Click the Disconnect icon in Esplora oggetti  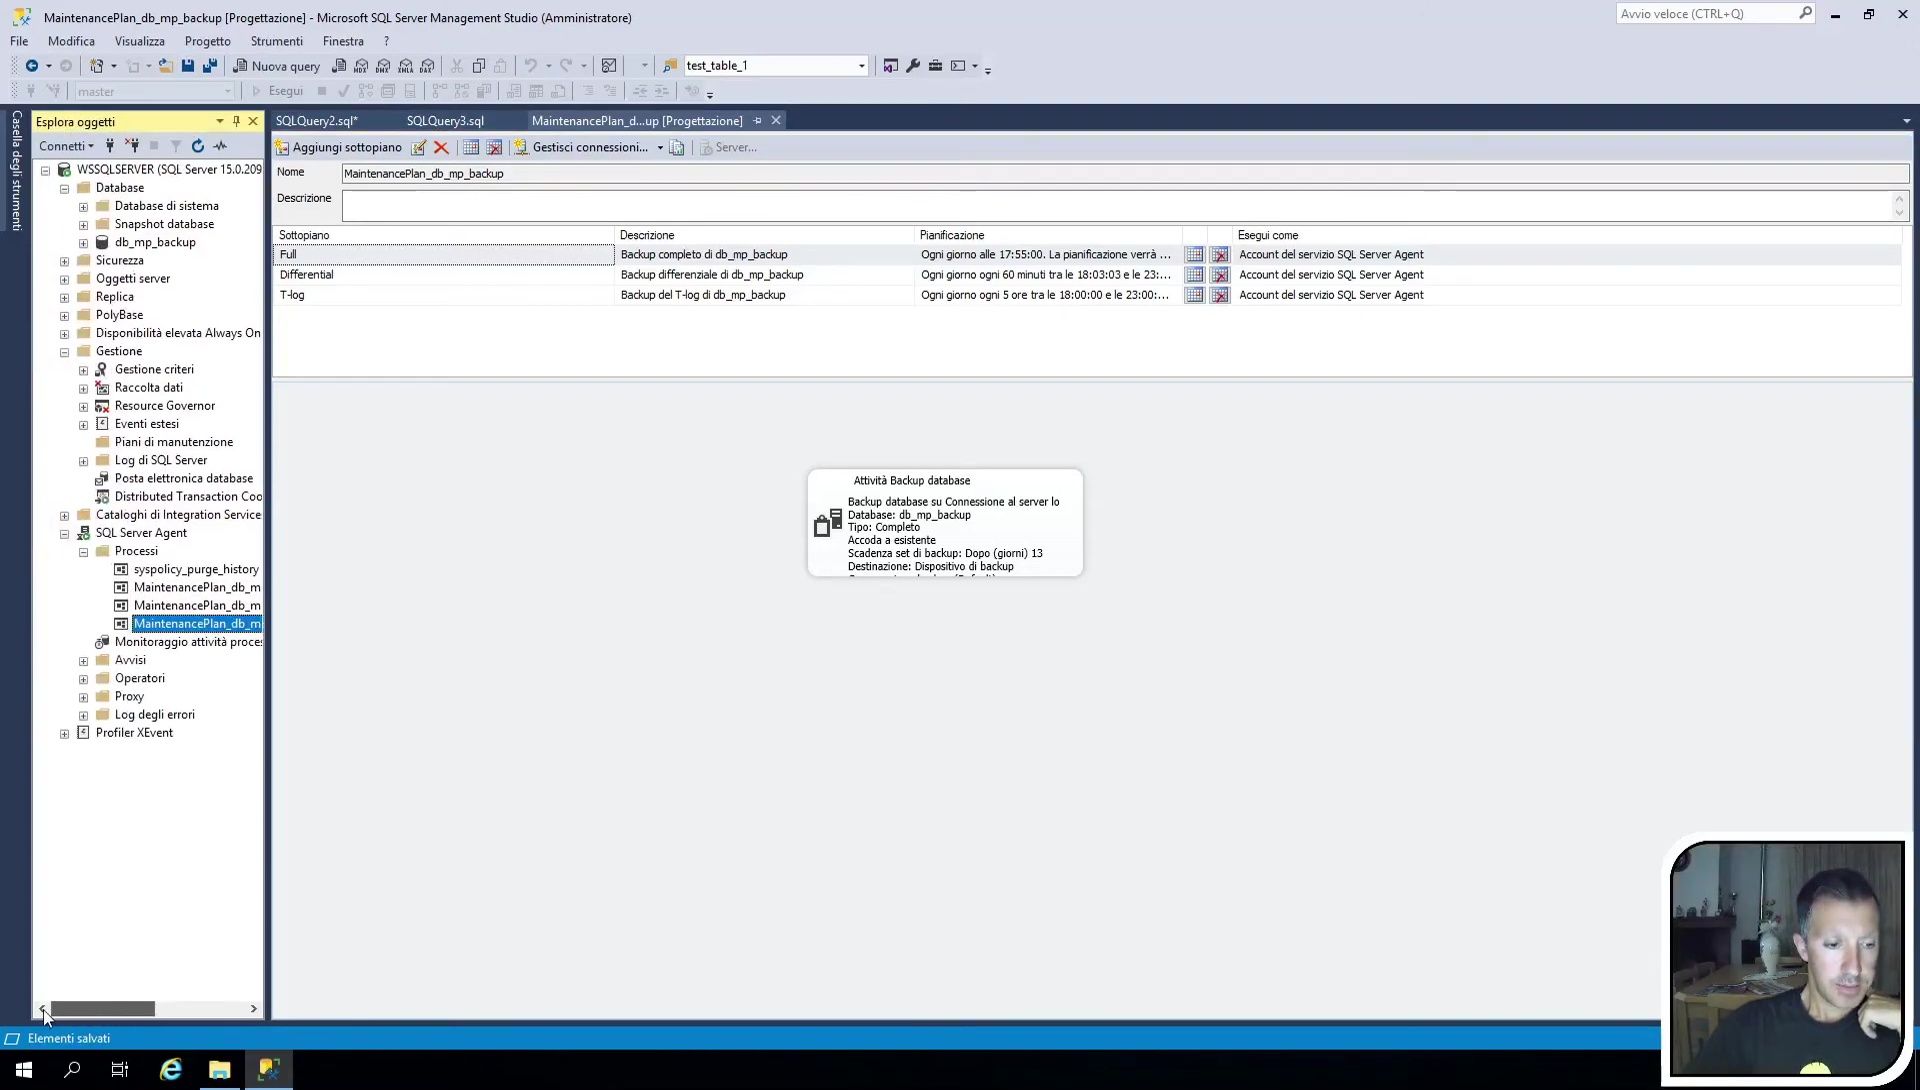tap(132, 146)
